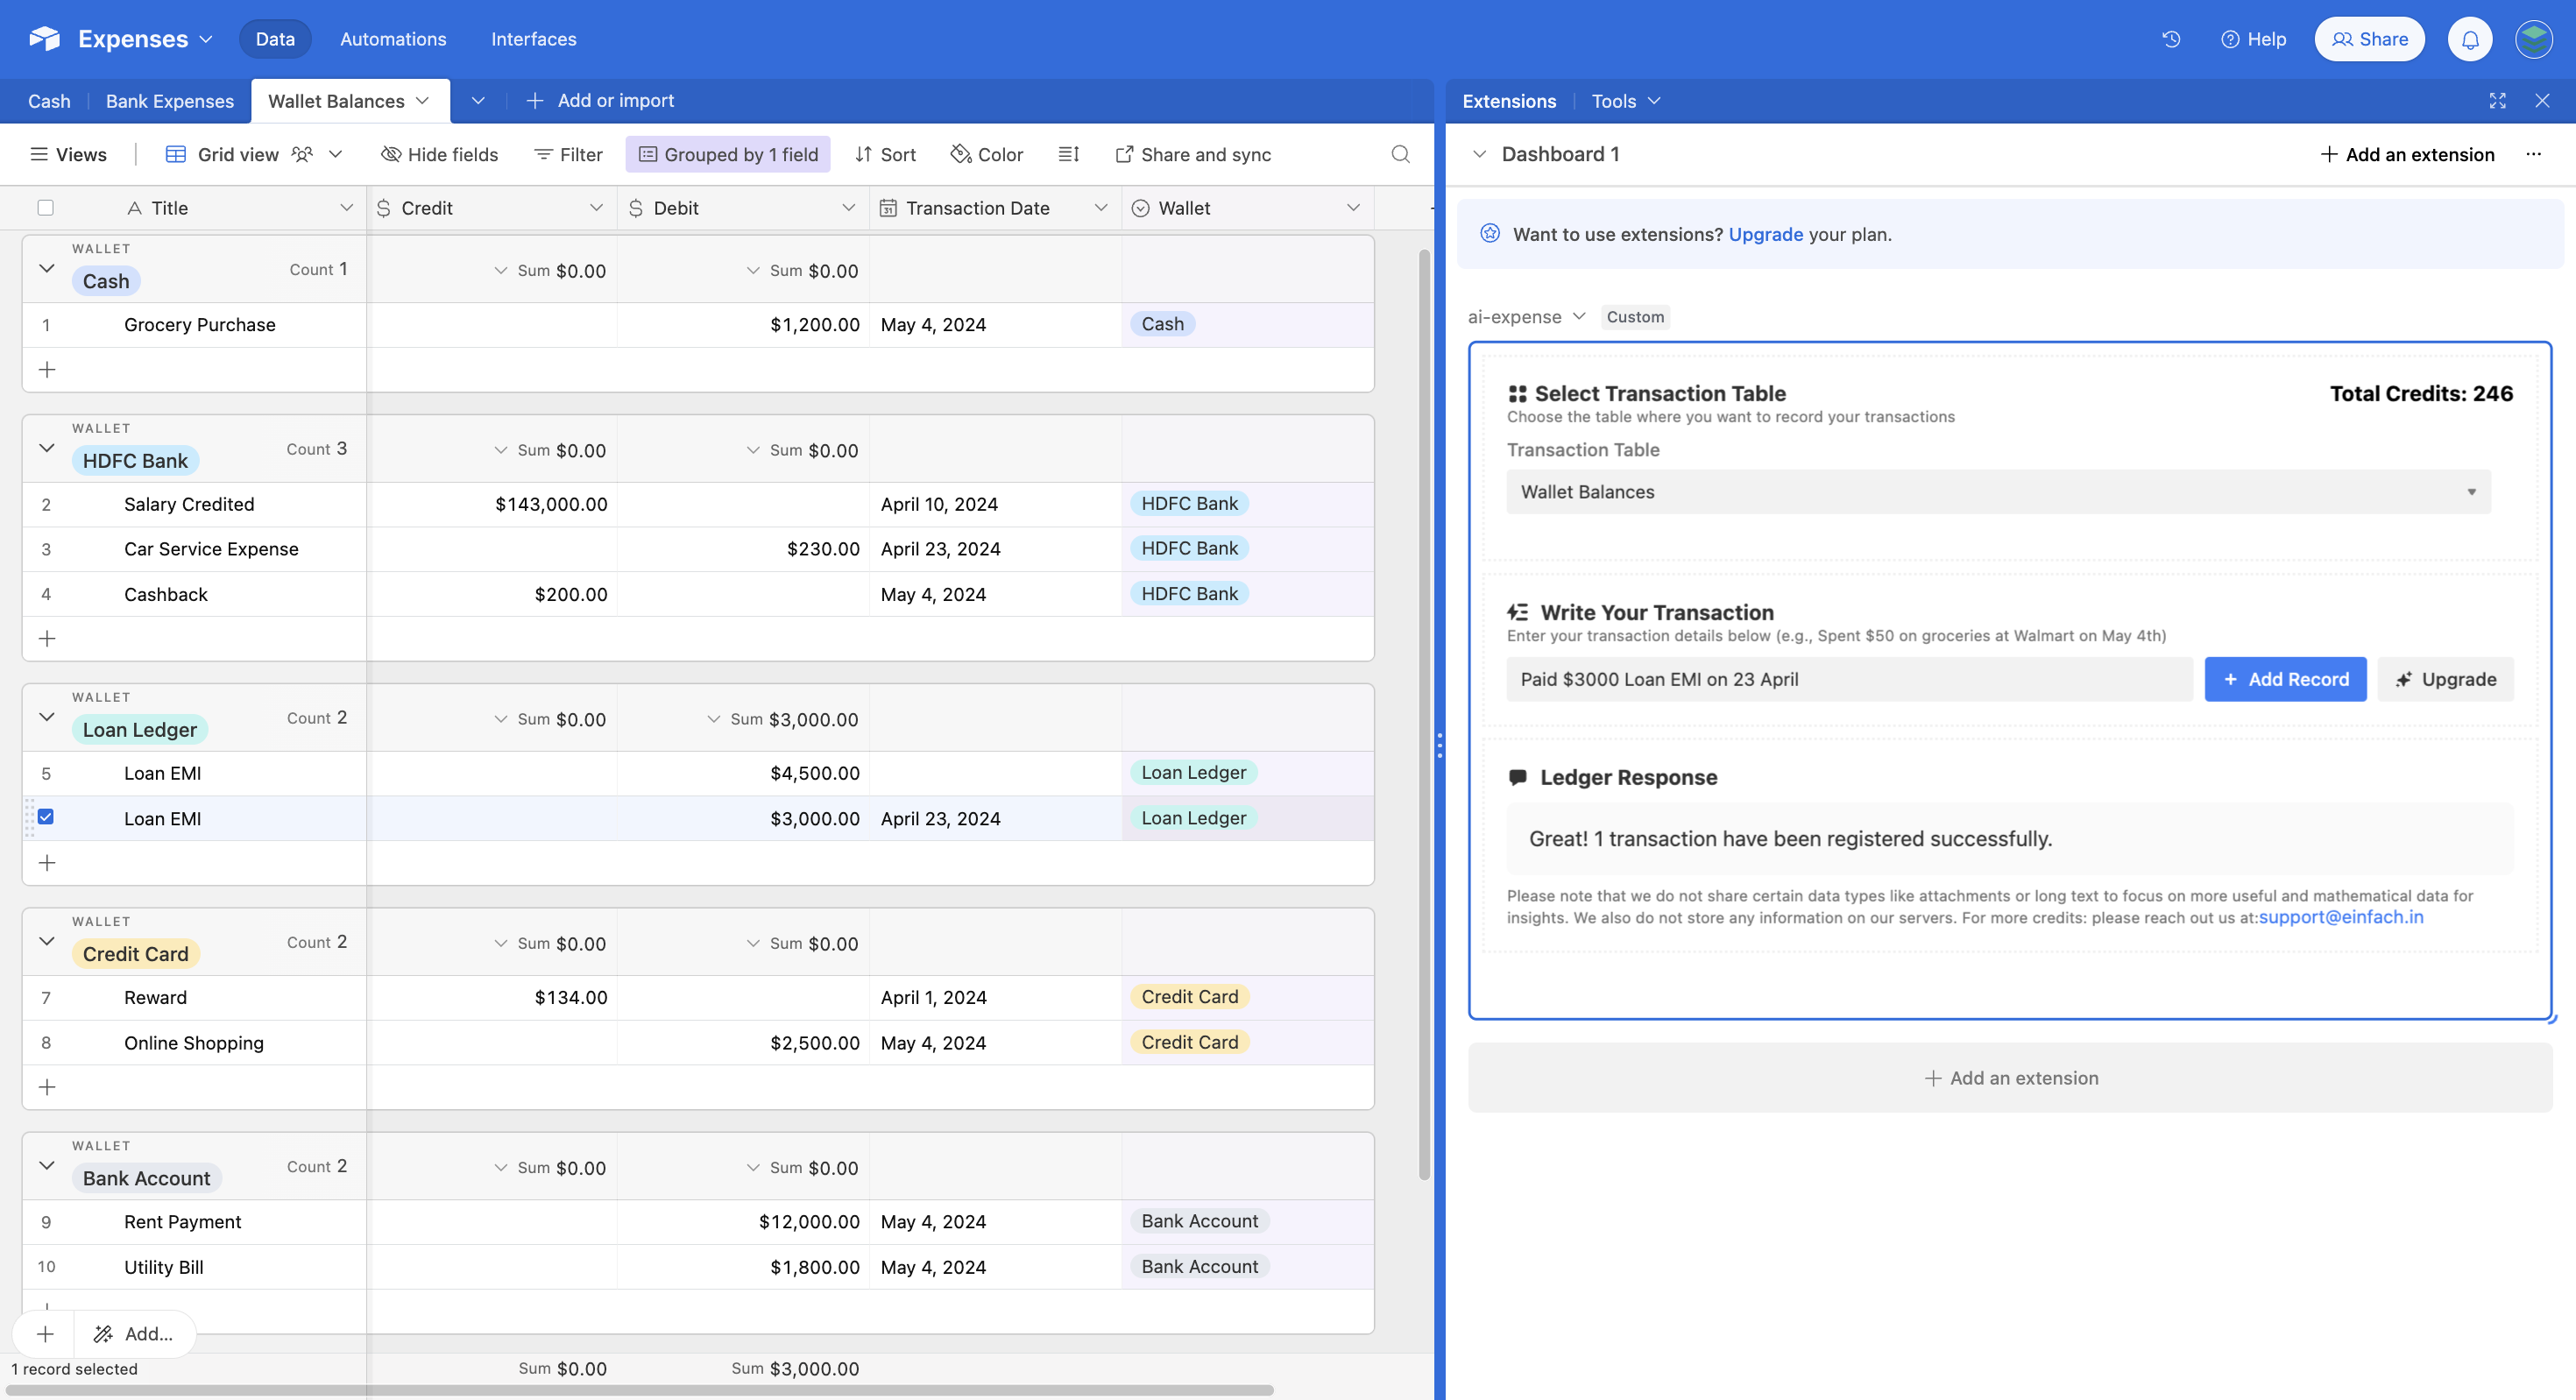The image size is (2576, 1400).
Task: Collapse the Credit Card wallet group
Action: pos(46,941)
